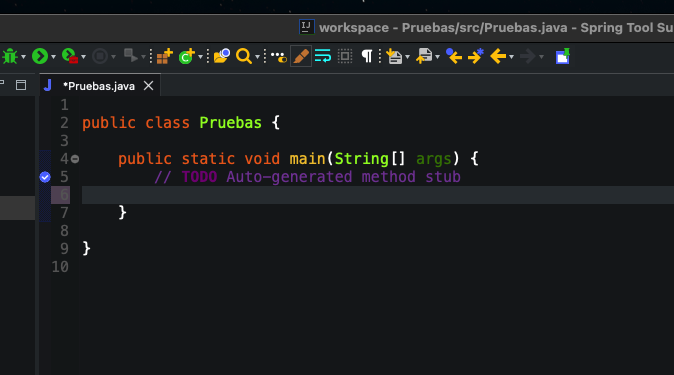Click the class name Pruebas in code
Image resolution: width=674 pixels, height=375 pixels.
point(230,123)
